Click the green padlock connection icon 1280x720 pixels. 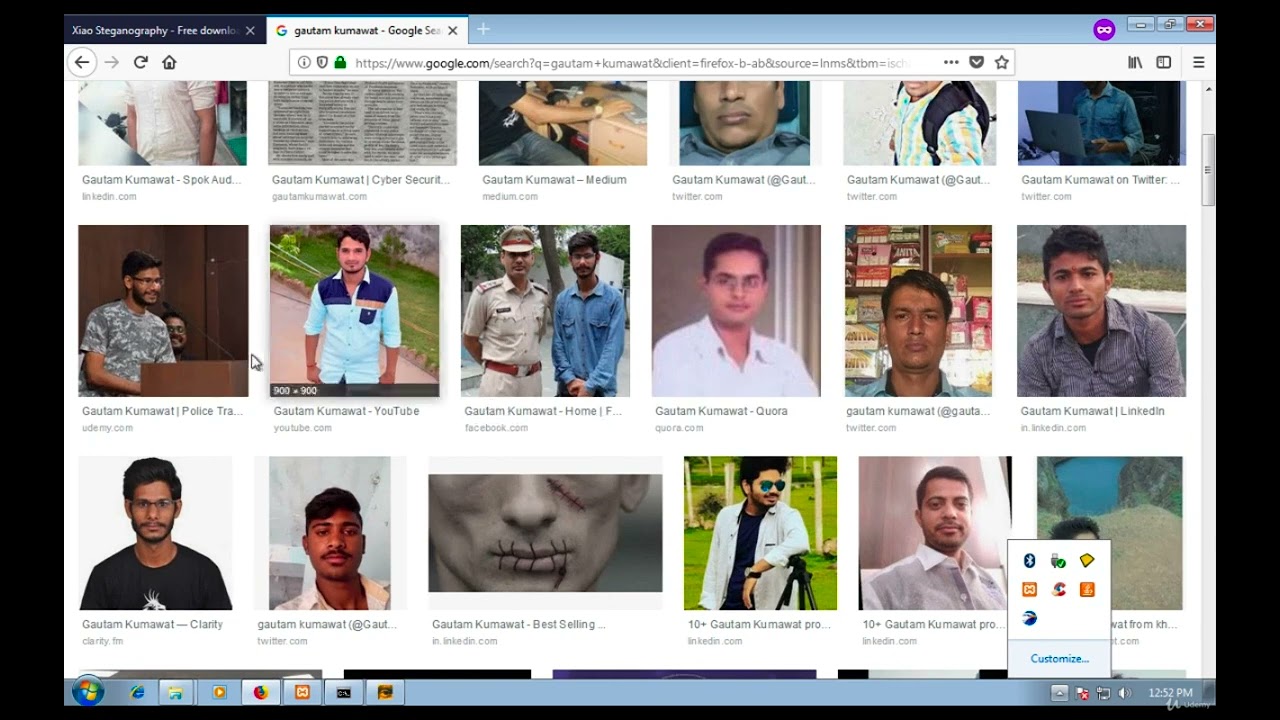pos(340,62)
